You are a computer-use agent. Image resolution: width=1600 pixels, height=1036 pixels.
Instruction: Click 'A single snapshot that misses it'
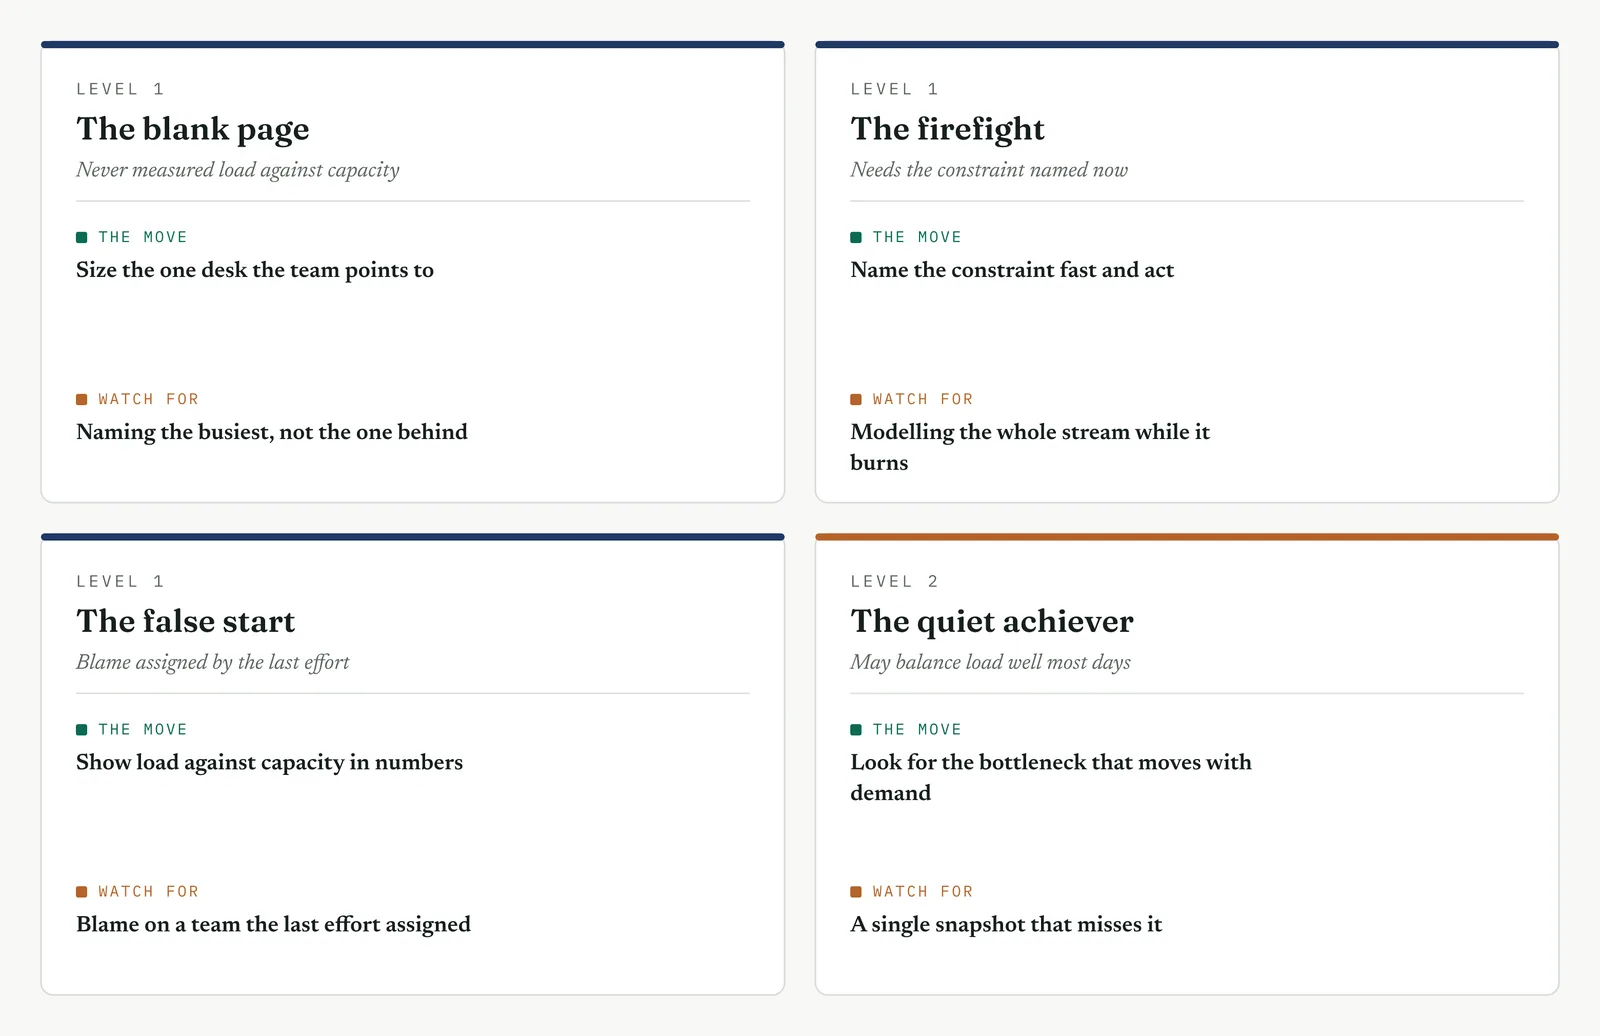(1006, 924)
